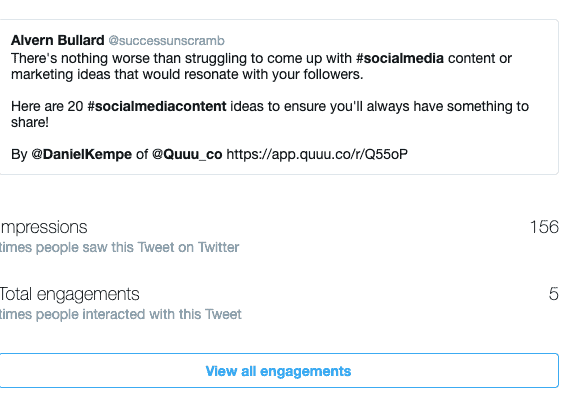Click the 'marketing ideas that would resonate' line
Screen dimensions: 570x396
click(x=187, y=74)
